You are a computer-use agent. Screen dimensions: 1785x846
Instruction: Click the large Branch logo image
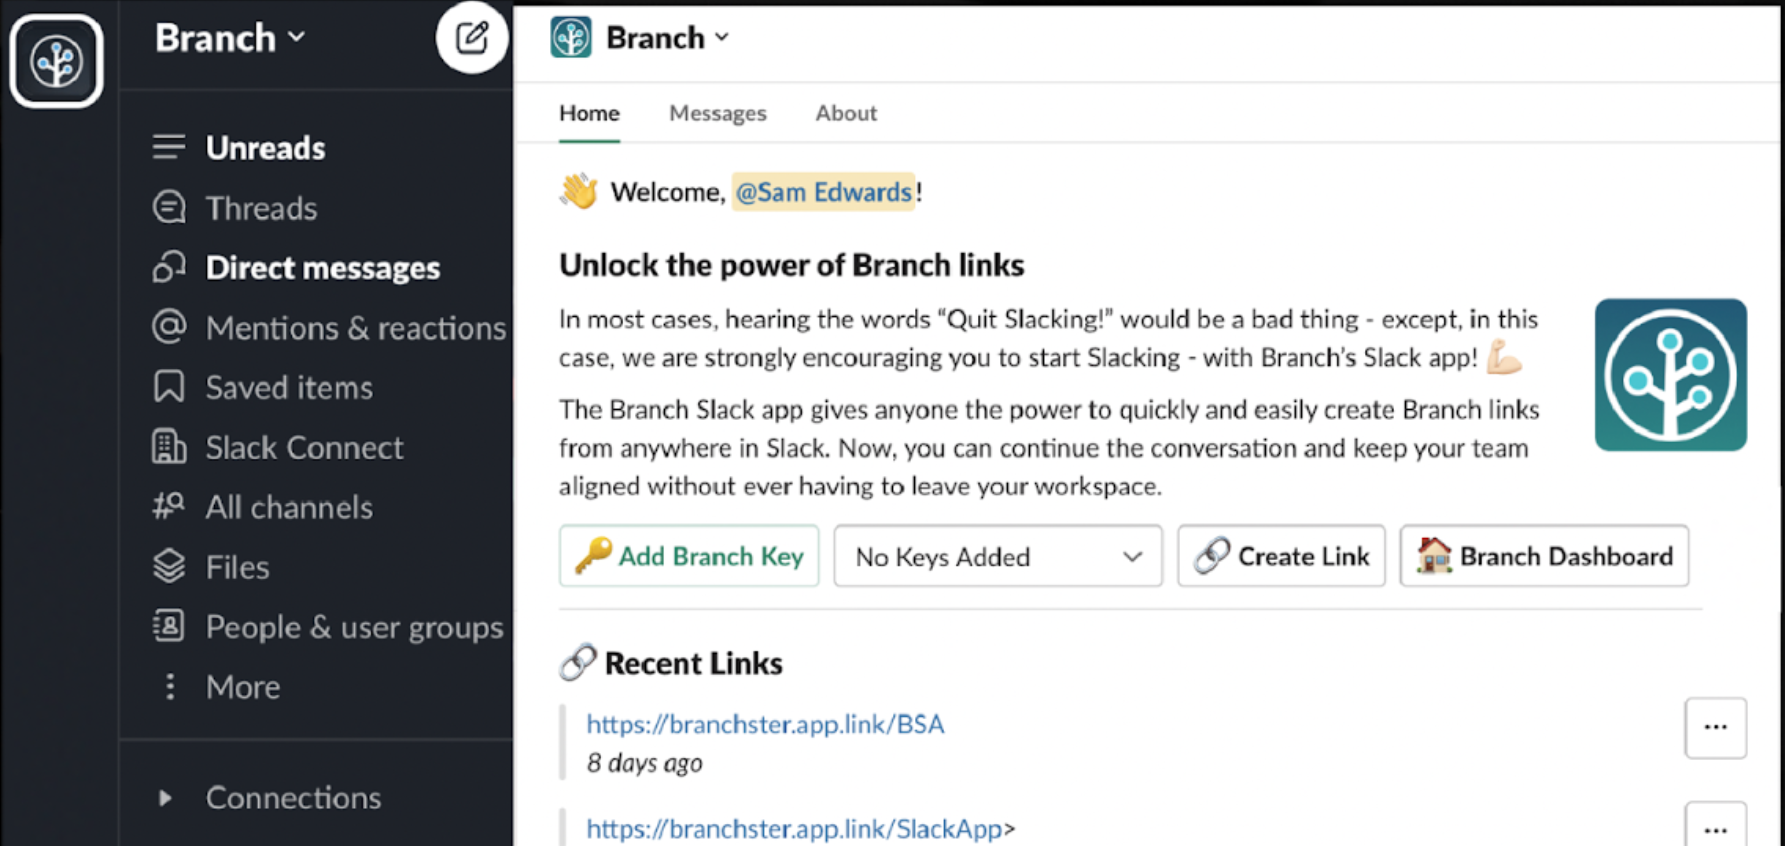point(1670,375)
